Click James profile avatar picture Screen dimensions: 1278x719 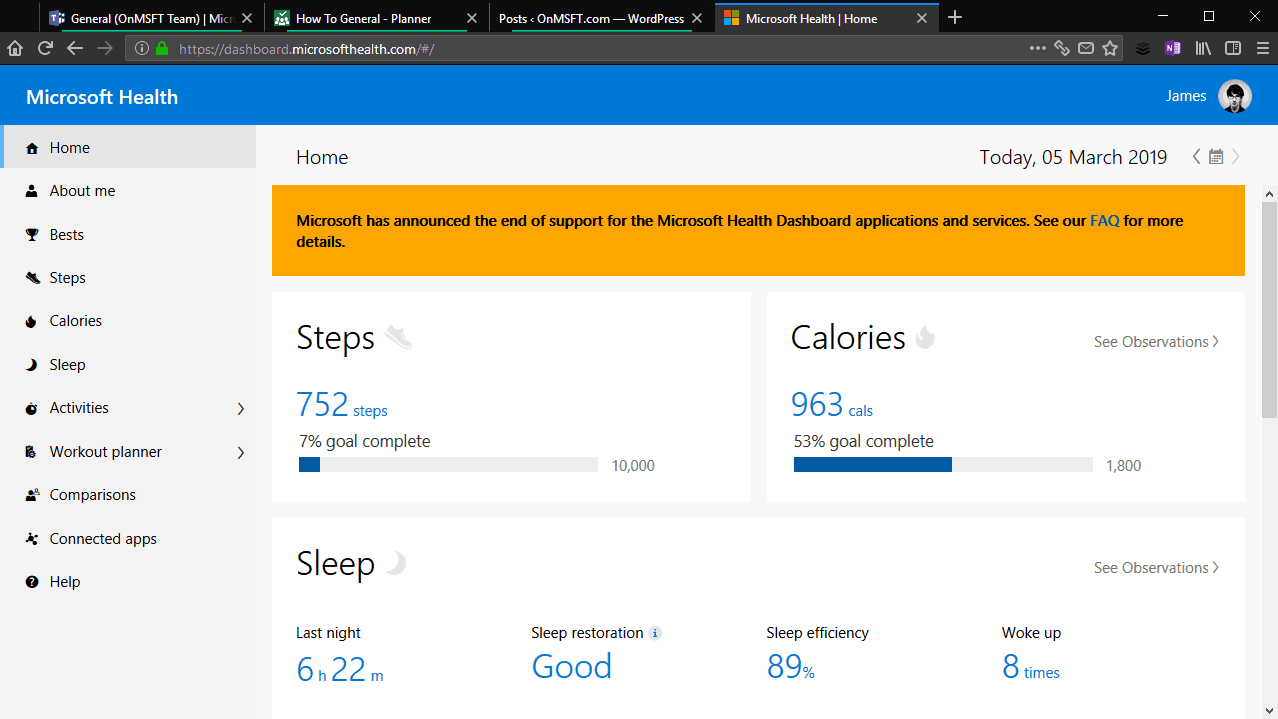point(1235,97)
